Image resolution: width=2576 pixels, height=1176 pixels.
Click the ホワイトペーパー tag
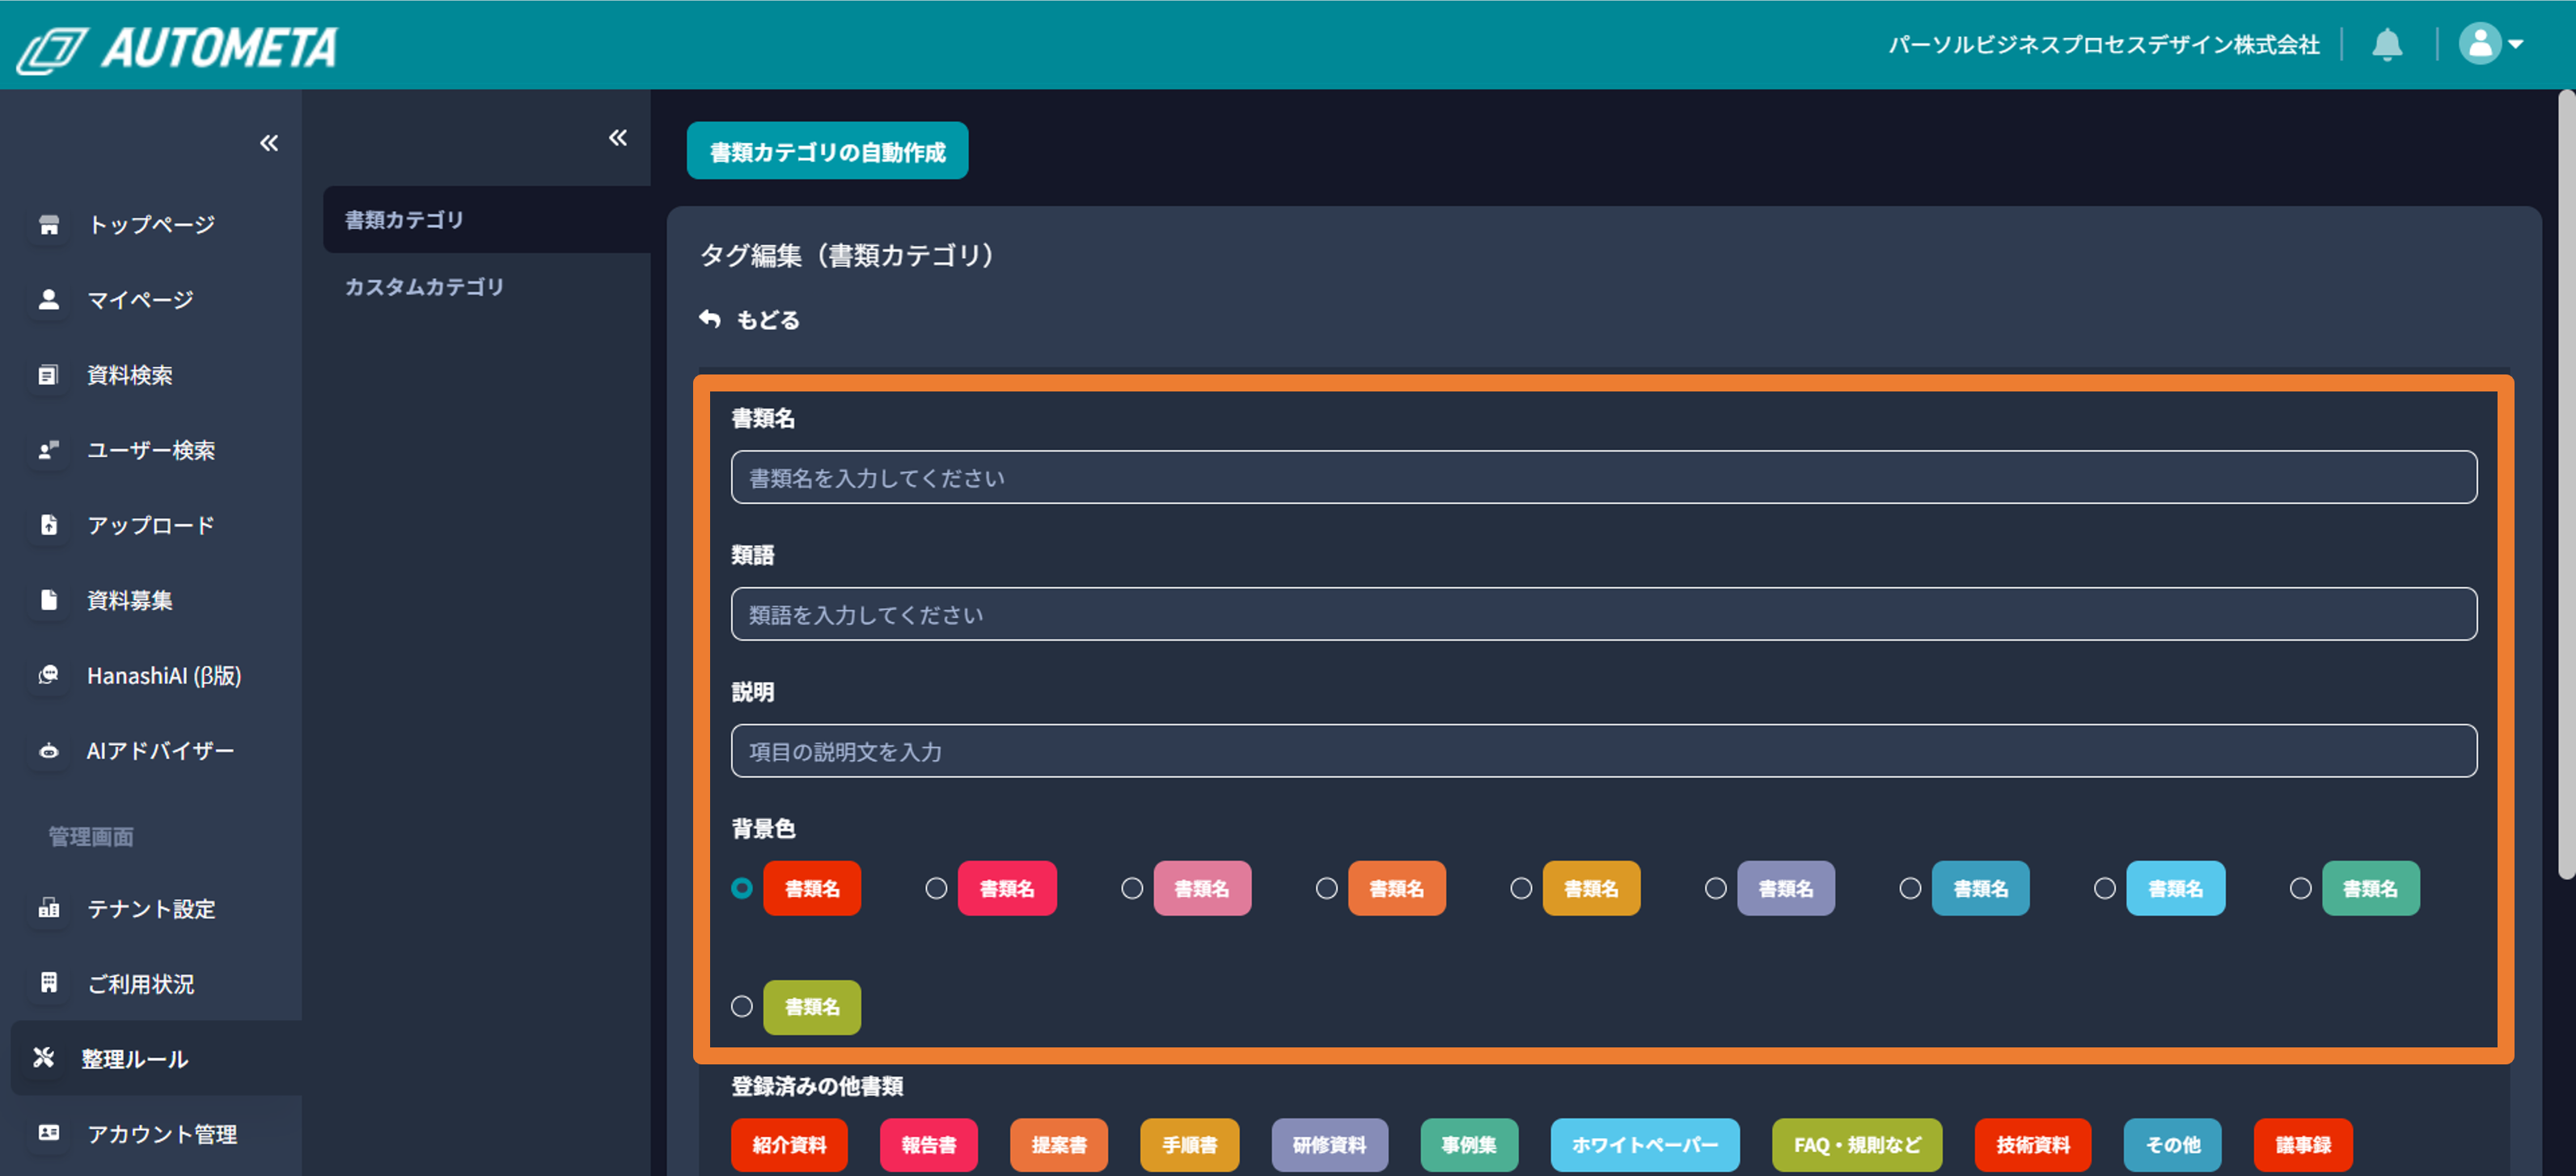pos(1645,1145)
